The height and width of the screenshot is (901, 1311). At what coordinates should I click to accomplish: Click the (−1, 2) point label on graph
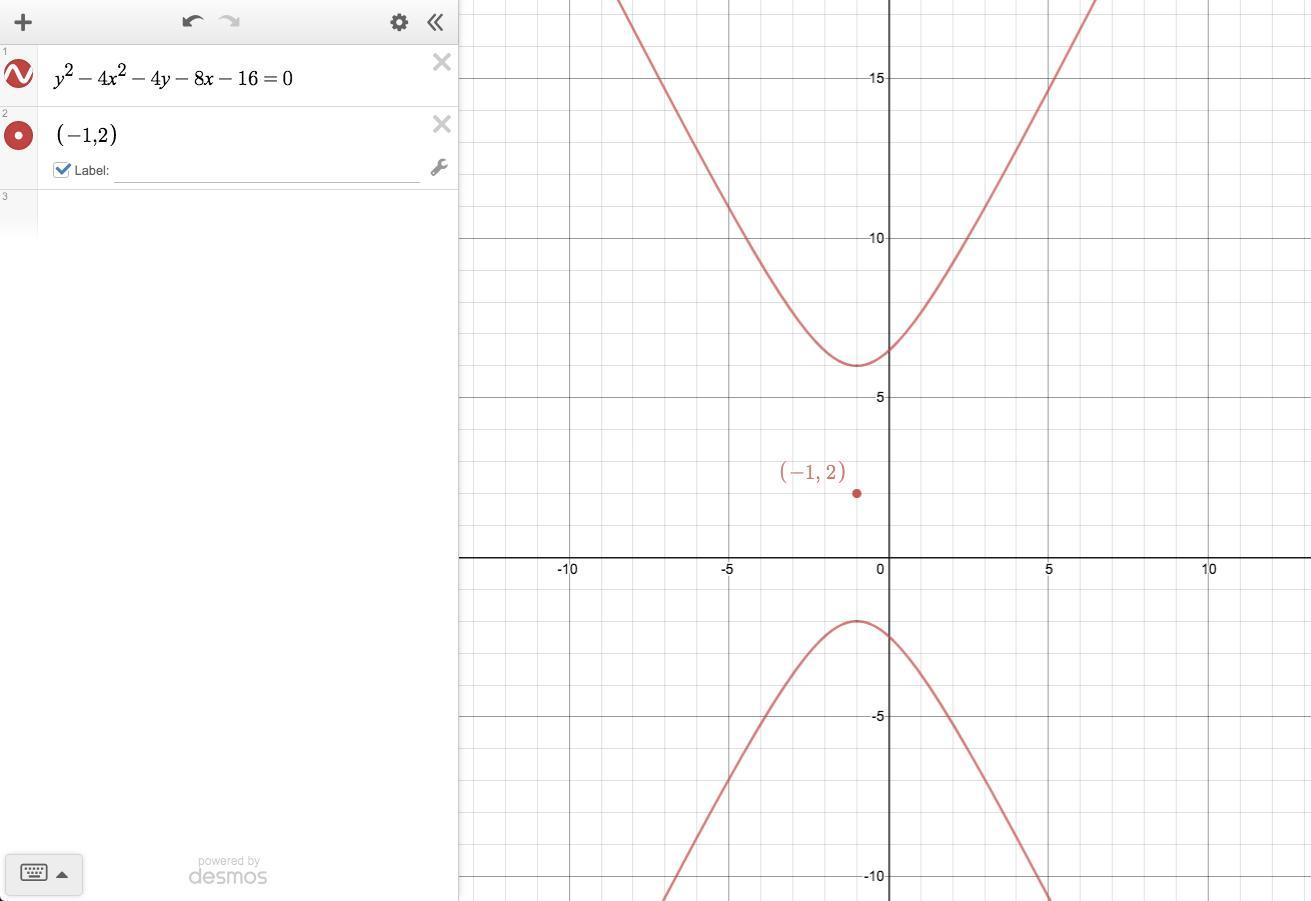(x=812, y=472)
